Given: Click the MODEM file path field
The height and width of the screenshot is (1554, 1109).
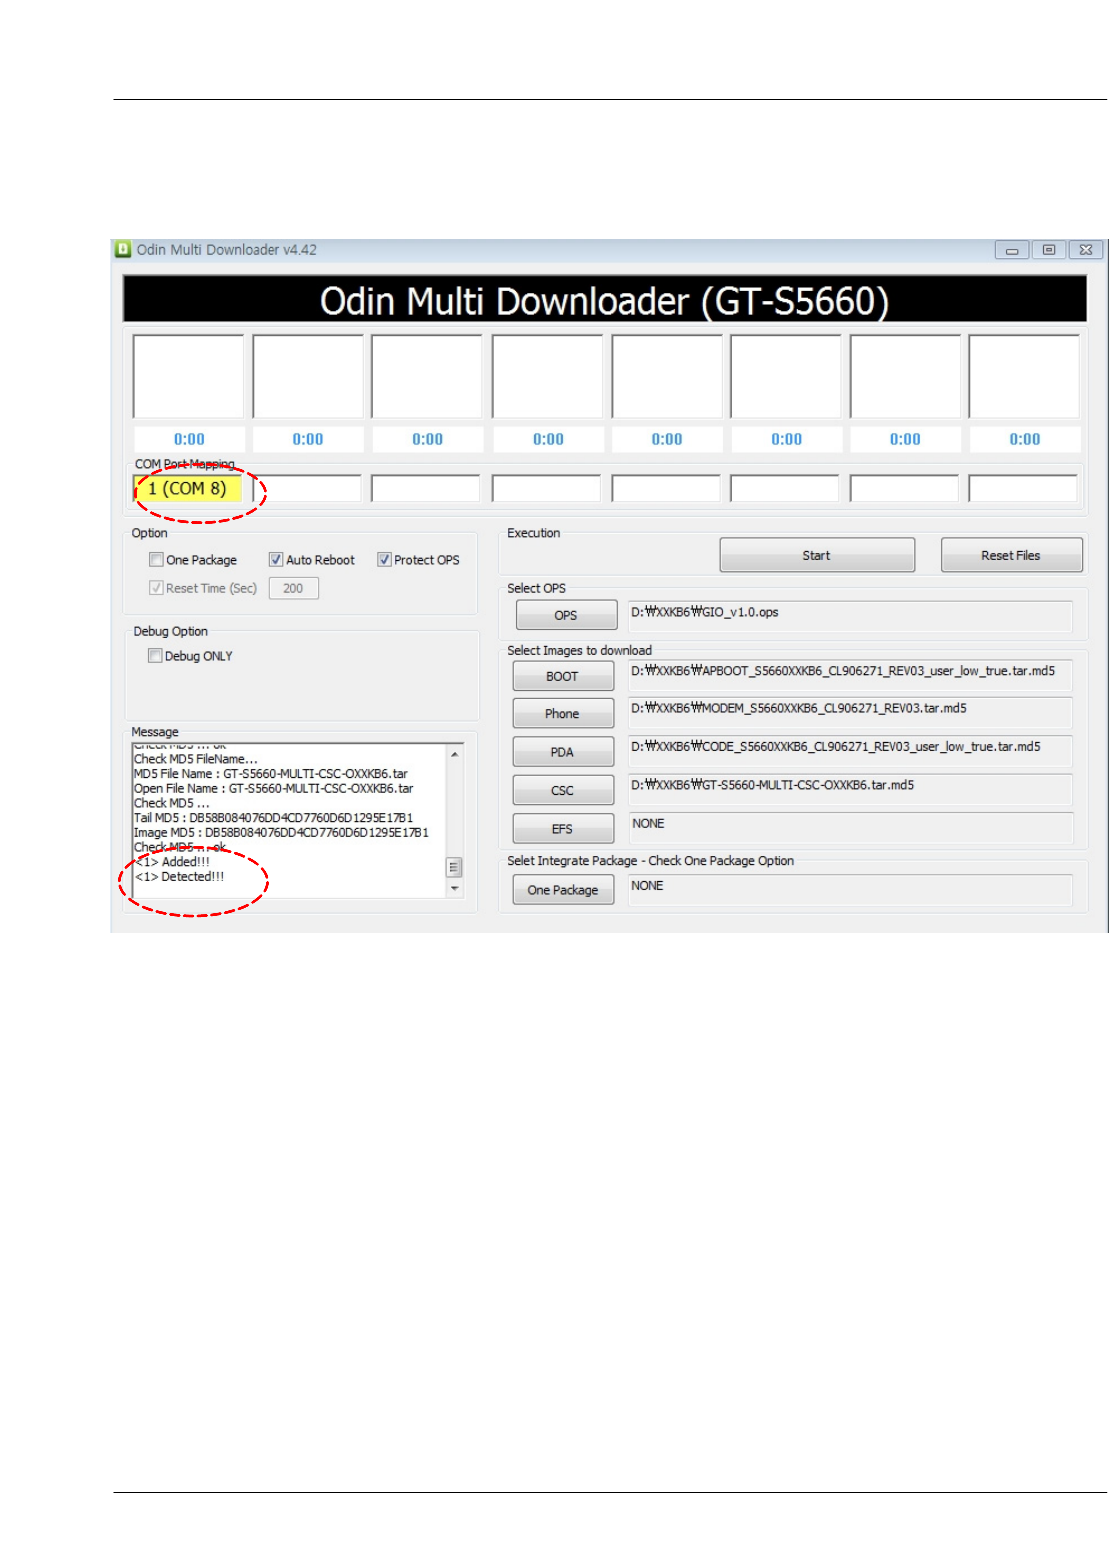Looking at the screenshot, I should pyautogui.click(x=850, y=712).
